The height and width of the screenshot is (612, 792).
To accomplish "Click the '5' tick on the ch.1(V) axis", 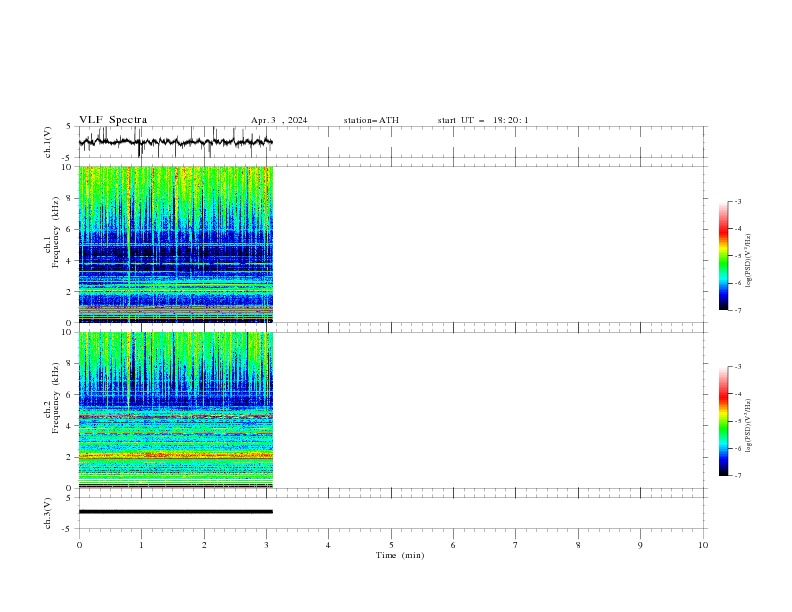I will [x=69, y=127].
